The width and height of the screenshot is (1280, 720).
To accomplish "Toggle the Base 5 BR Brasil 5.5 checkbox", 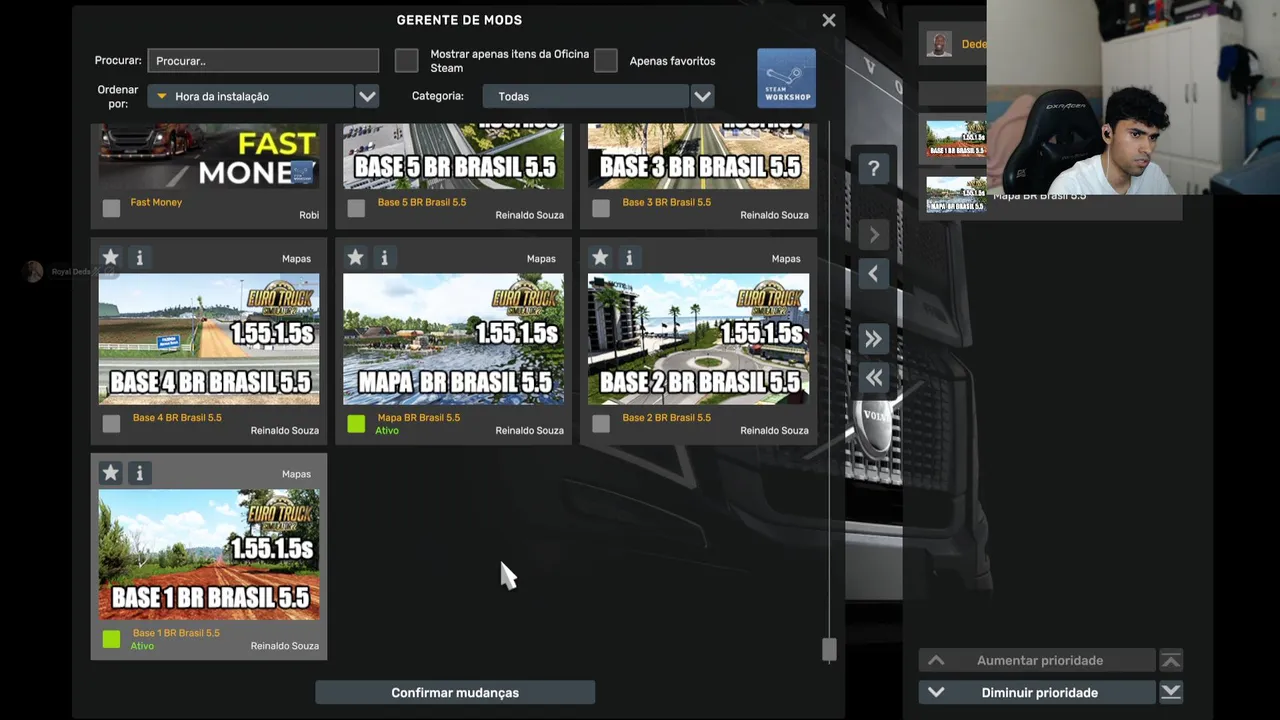I will pos(356,208).
